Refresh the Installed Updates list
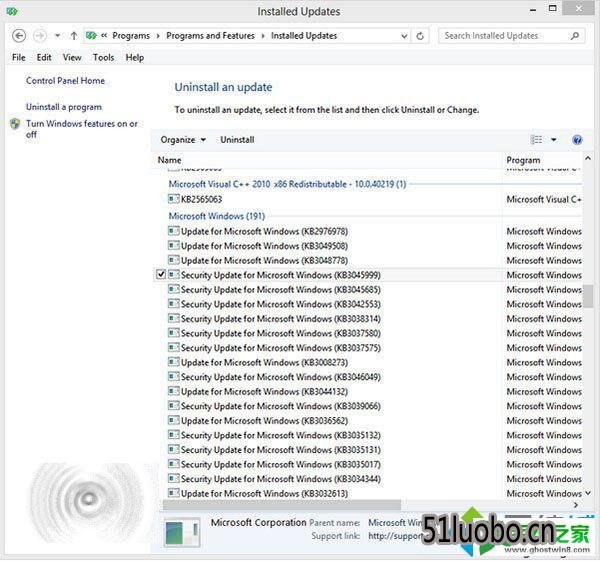Screen dimensions: 600x561 click(420, 36)
